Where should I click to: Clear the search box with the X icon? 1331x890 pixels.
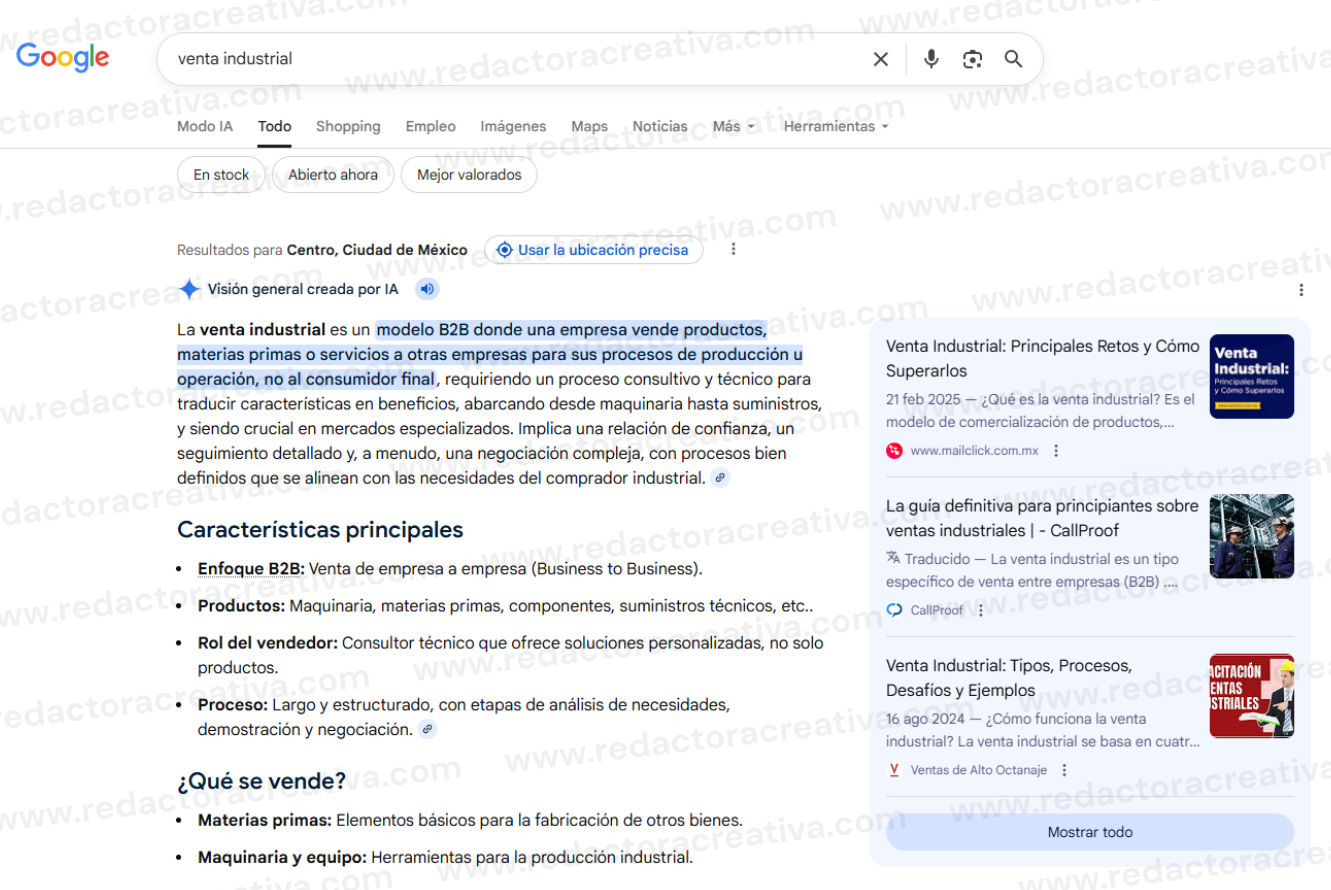click(x=881, y=59)
